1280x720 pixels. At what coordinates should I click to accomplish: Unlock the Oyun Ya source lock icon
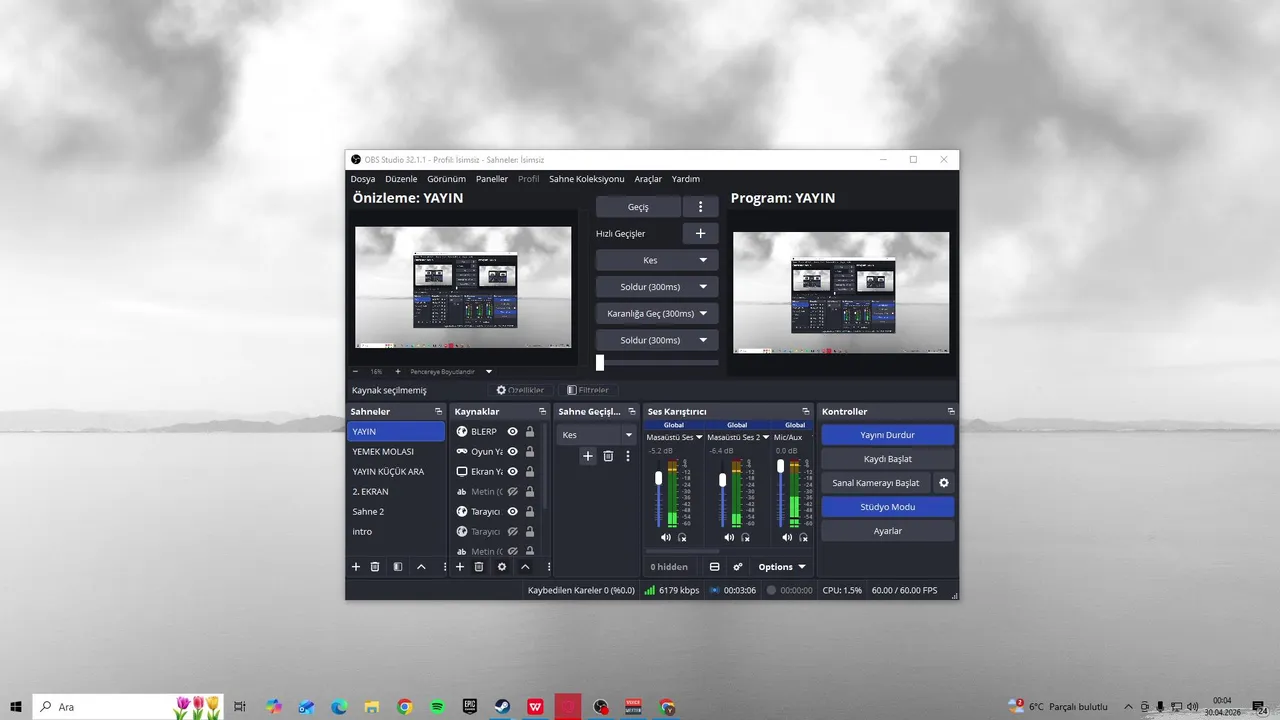(530, 451)
